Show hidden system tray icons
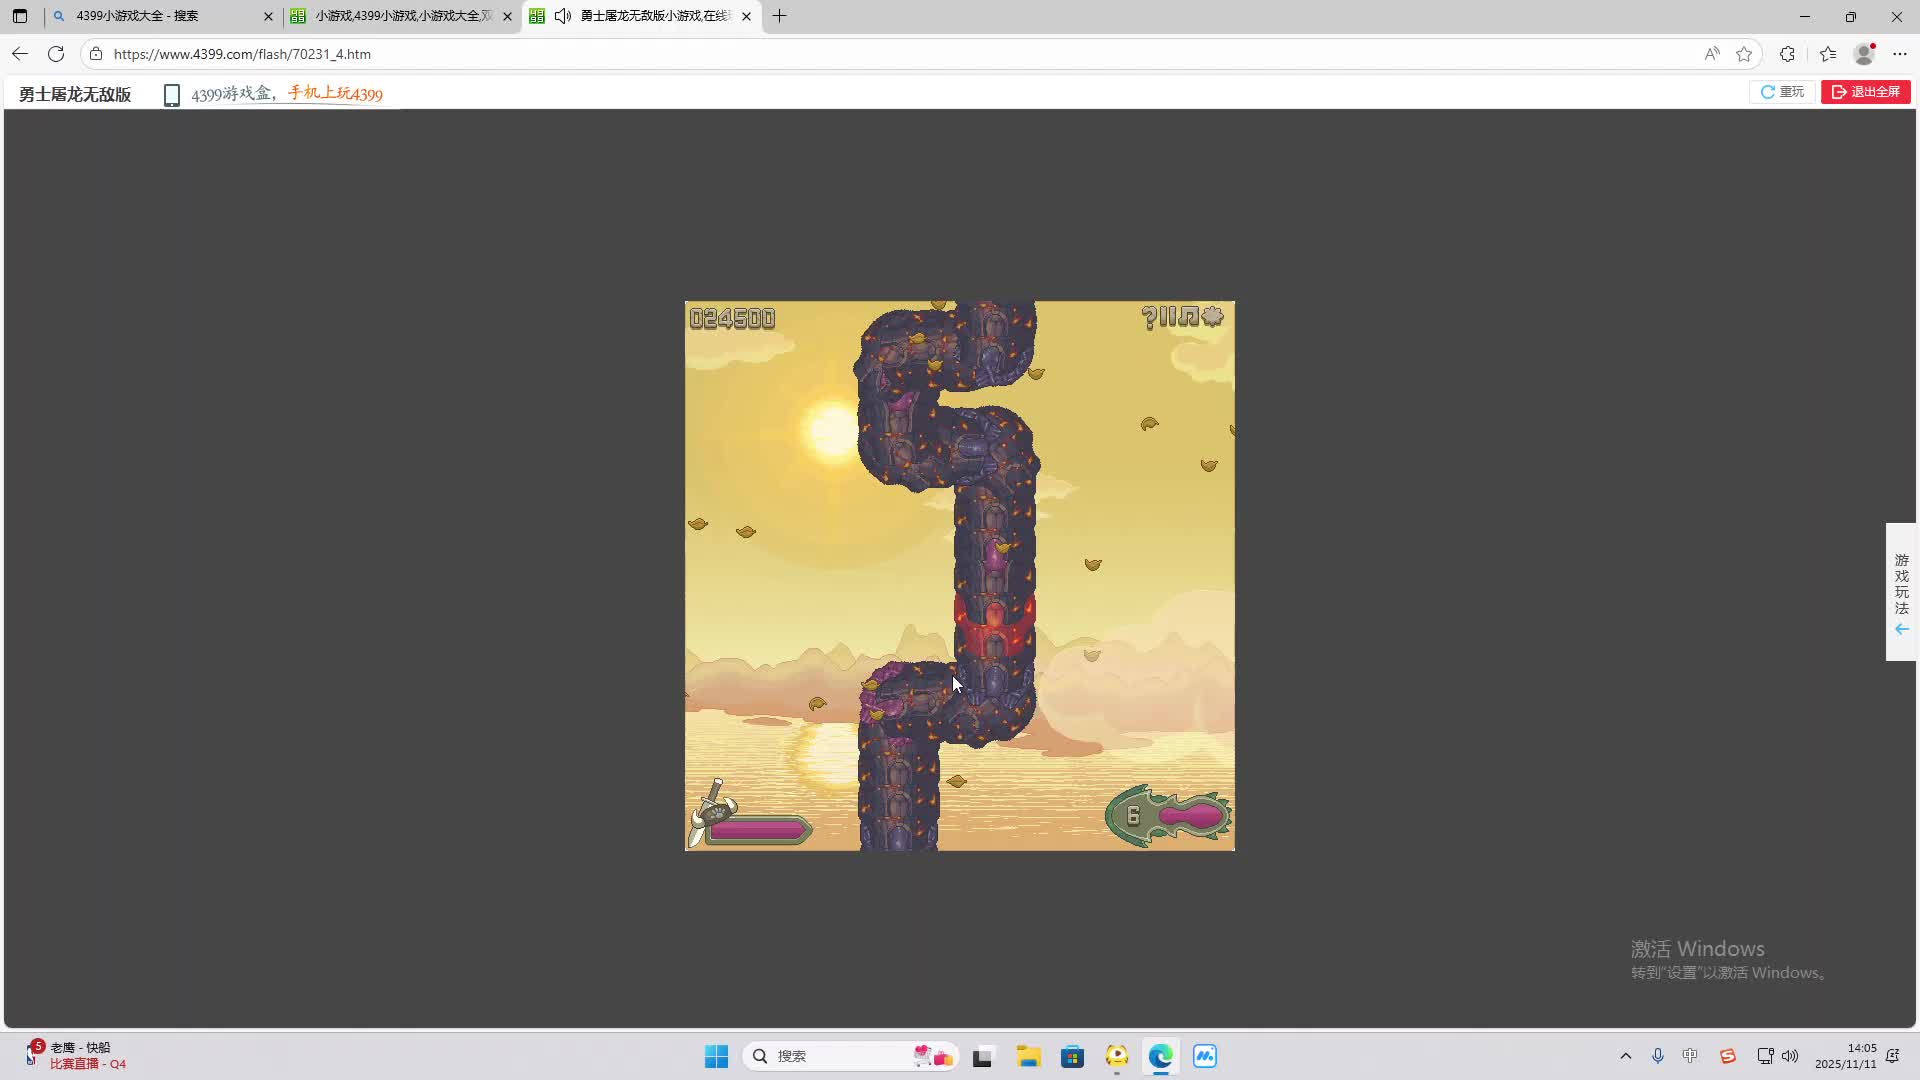Screen dimensions: 1920x1080 point(1625,1056)
